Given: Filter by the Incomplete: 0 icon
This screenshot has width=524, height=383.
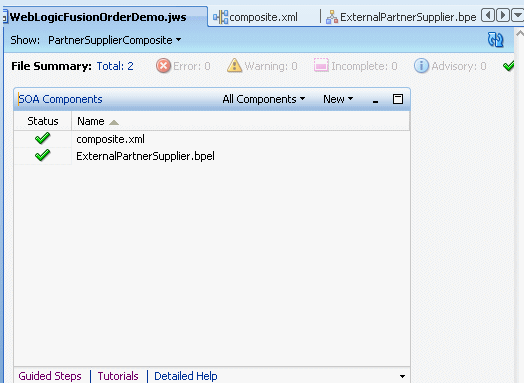Looking at the screenshot, I should click(x=321, y=66).
